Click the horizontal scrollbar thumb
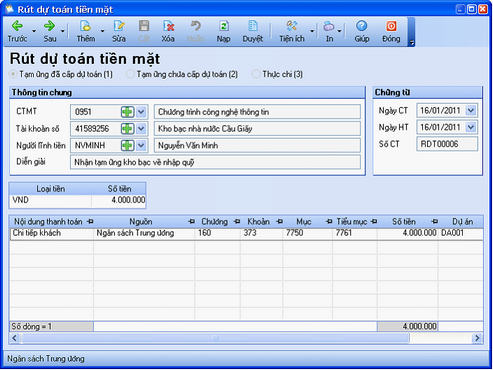This screenshot has width=493, height=370. pyautogui.click(x=215, y=338)
